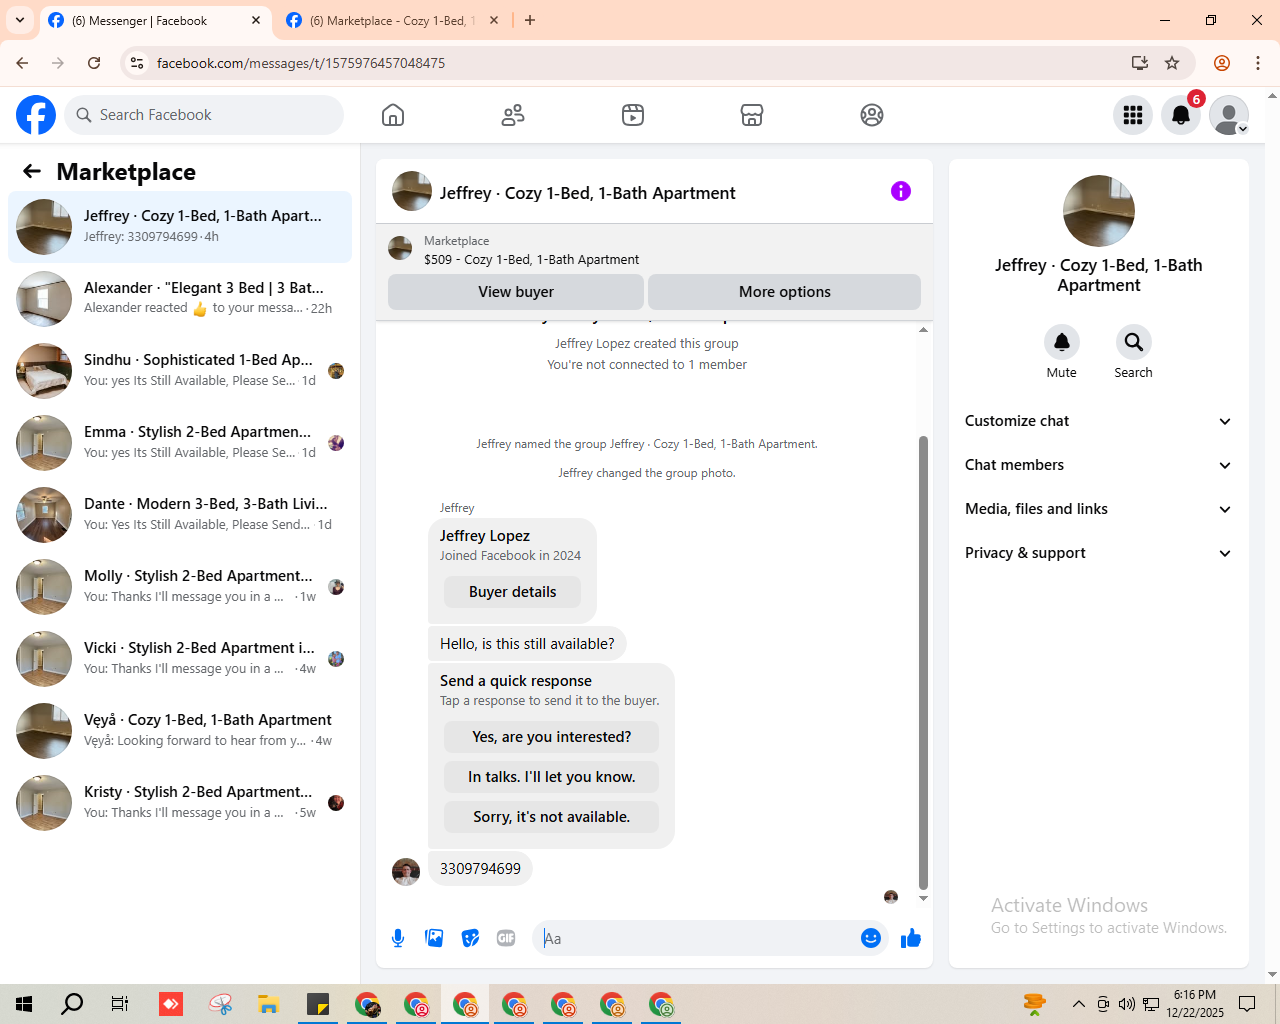Image resolution: width=1280 pixels, height=1024 pixels.
Task: Go back with the Marketplace back arrow
Action: coord(32,171)
